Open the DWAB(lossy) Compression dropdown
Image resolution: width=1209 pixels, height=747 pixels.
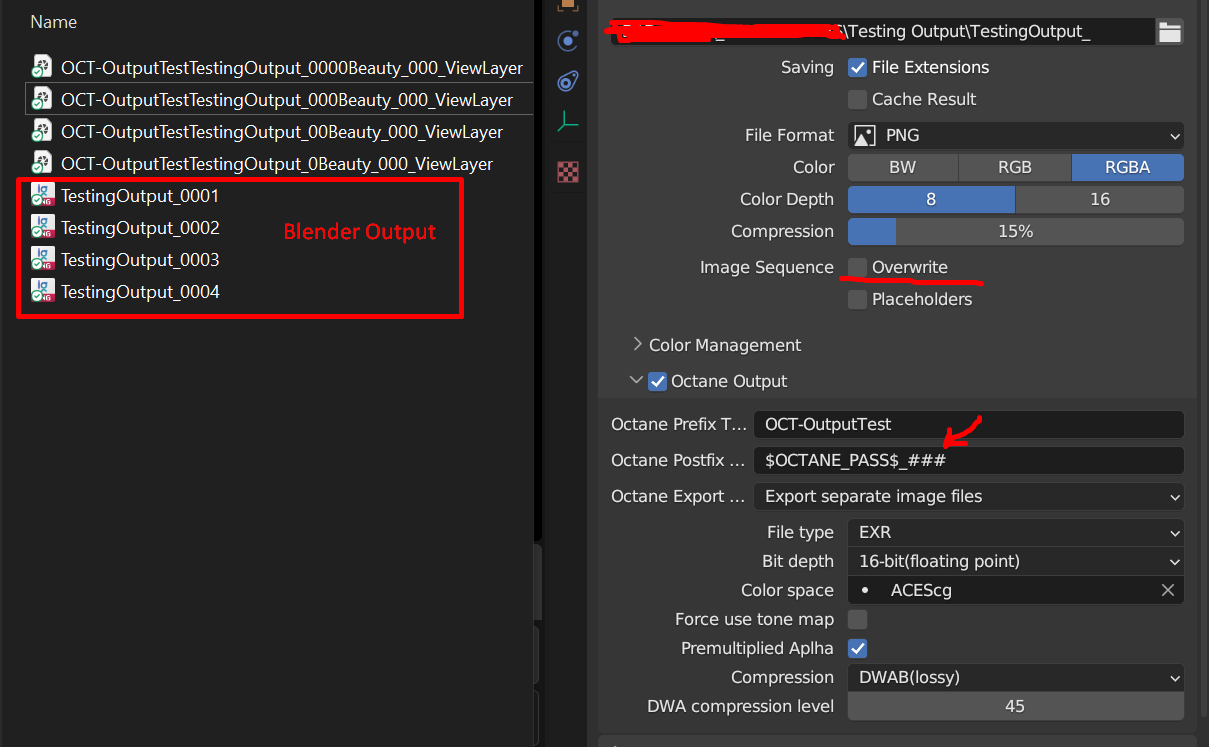pyautogui.click(x=1016, y=677)
